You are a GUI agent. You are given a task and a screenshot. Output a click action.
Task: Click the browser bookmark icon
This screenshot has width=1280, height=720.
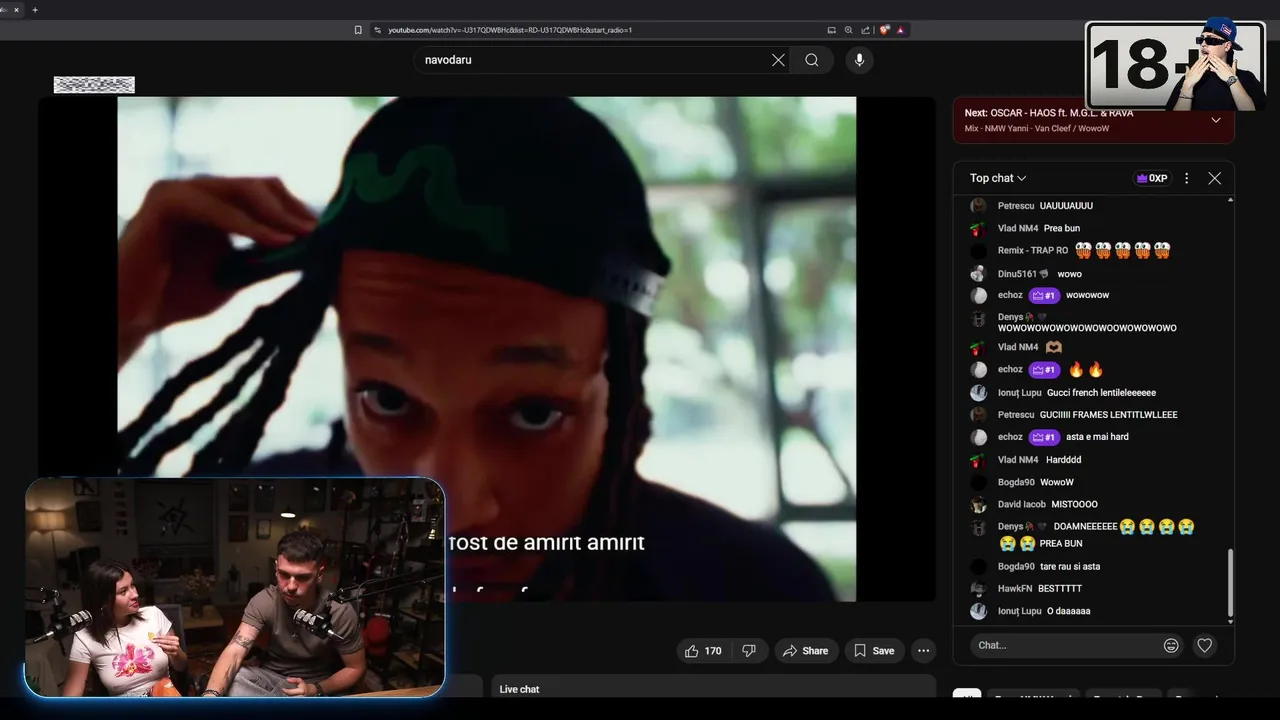pos(358,30)
